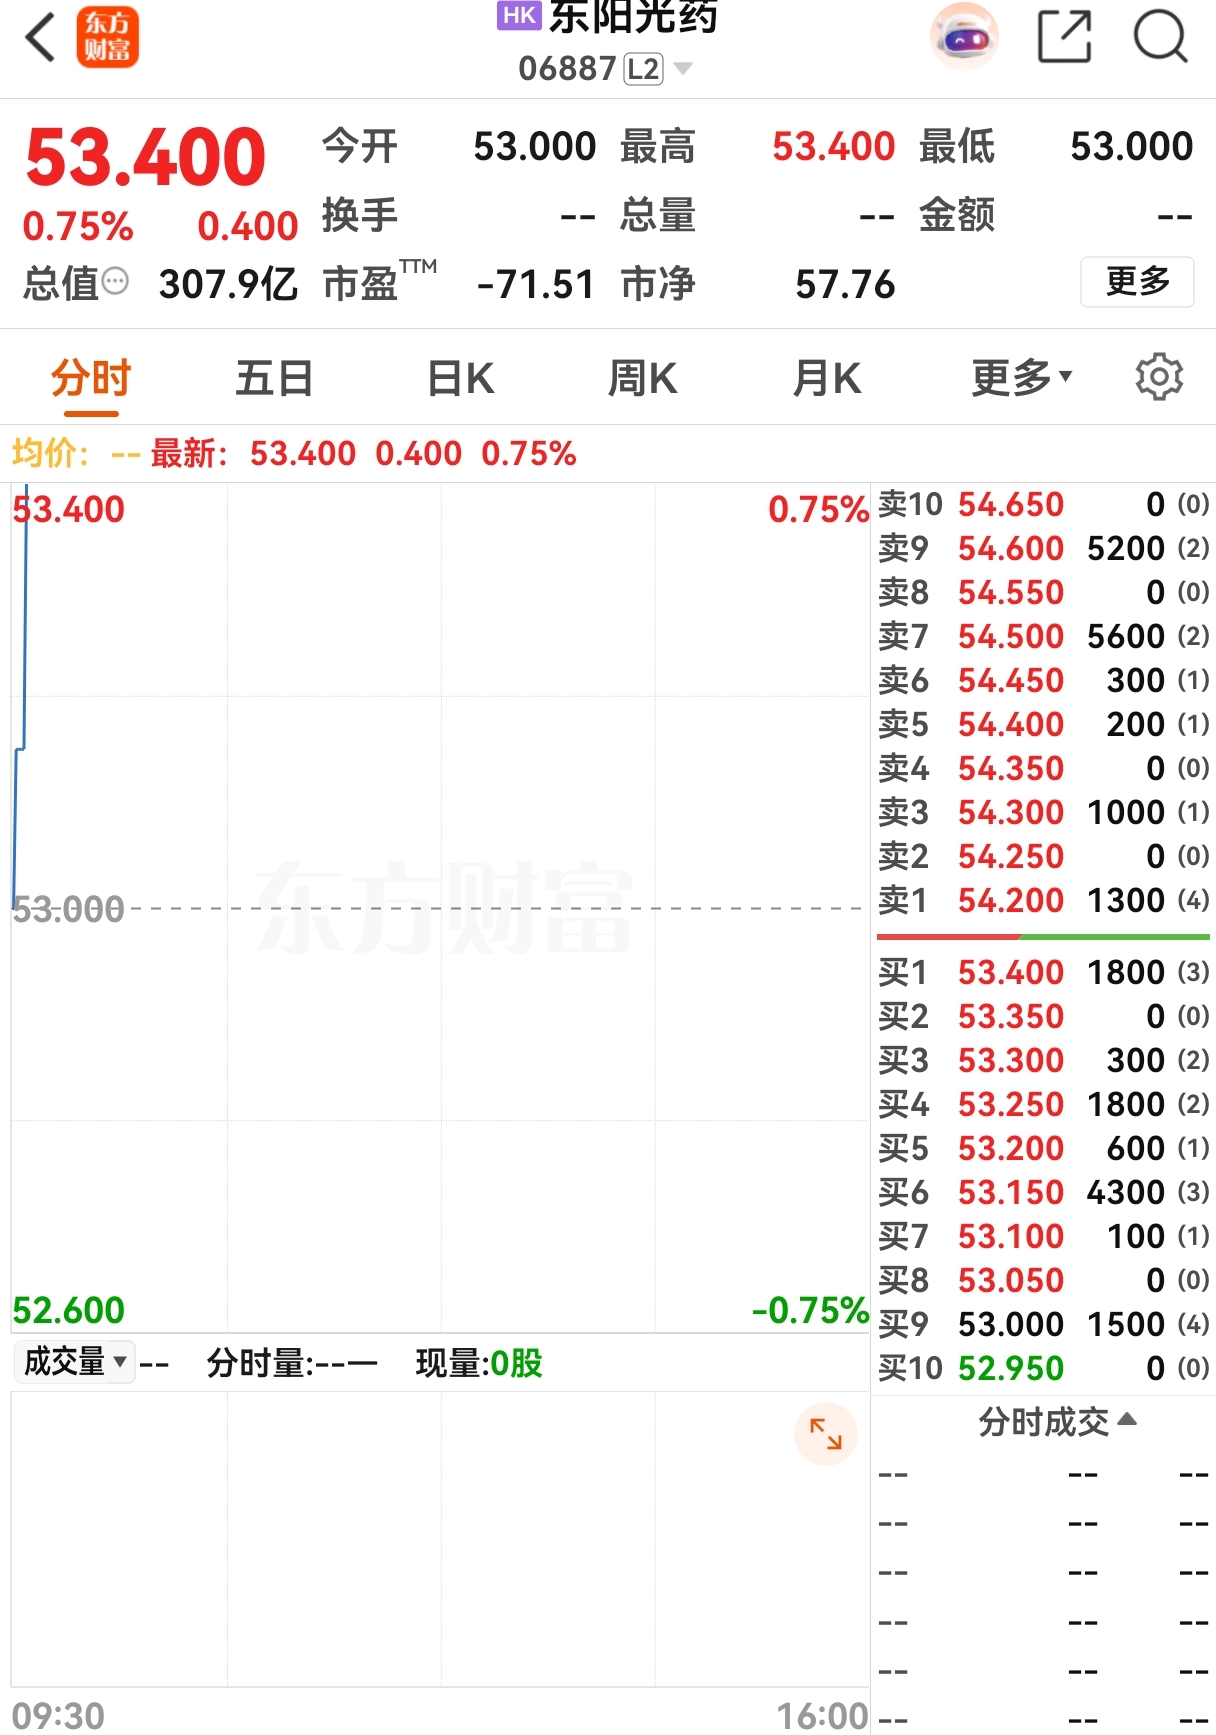Open the 东方财富 logo icon

(x=107, y=38)
